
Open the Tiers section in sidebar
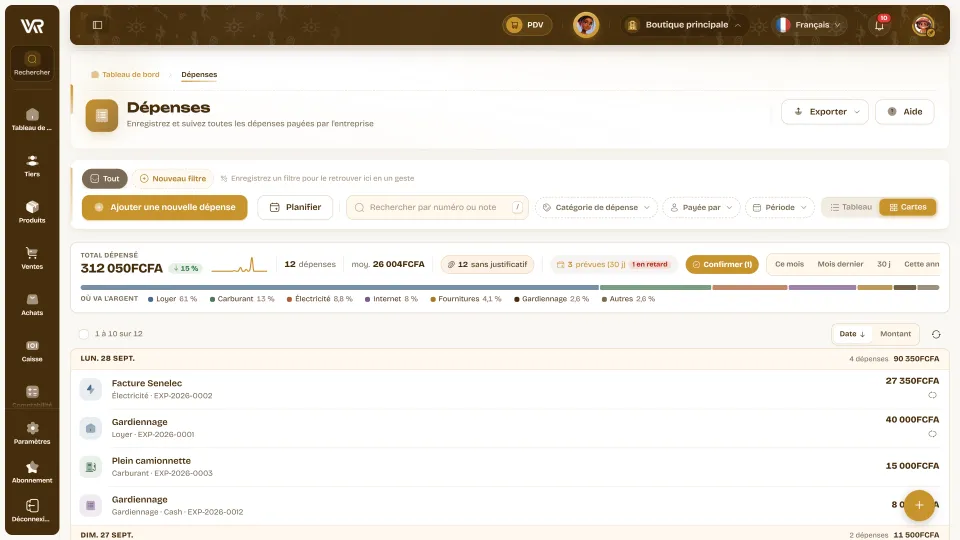point(32,166)
